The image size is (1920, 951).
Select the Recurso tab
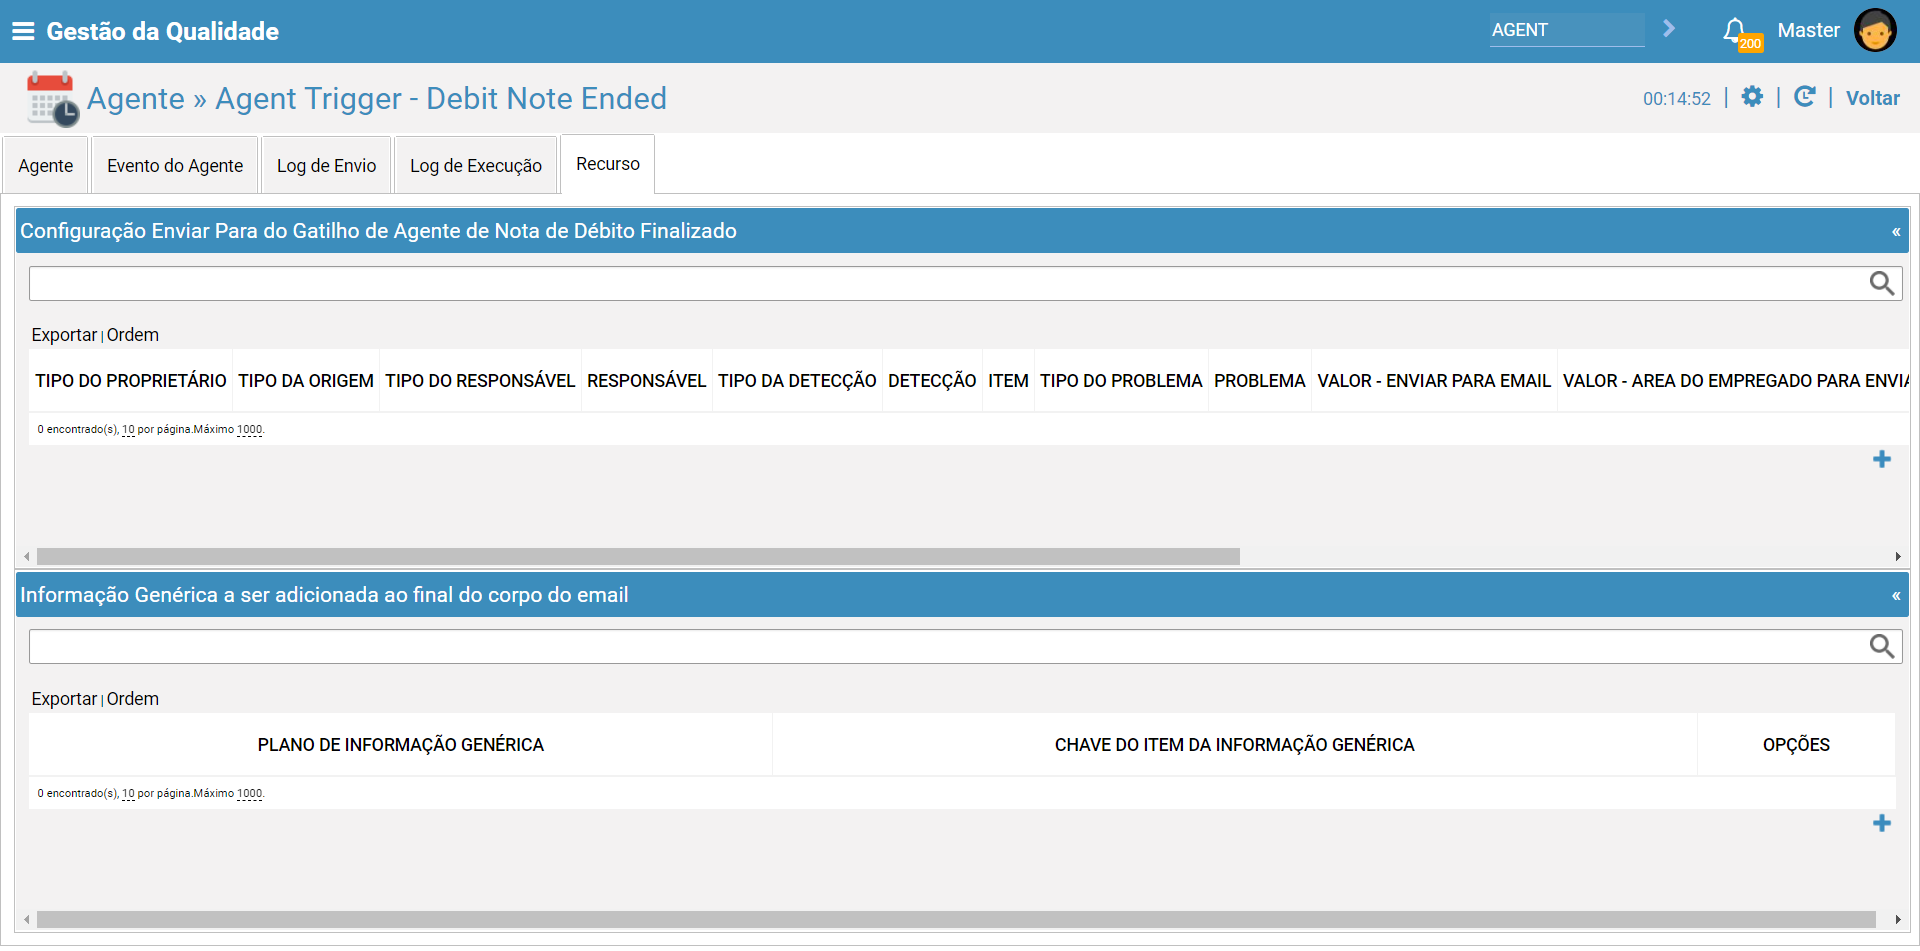(608, 164)
